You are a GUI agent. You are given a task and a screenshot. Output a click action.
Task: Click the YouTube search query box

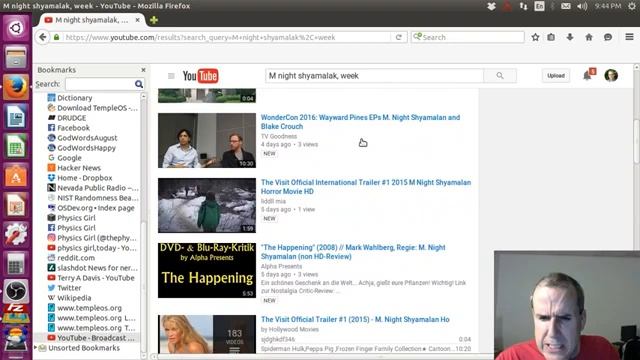(x=374, y=76)
